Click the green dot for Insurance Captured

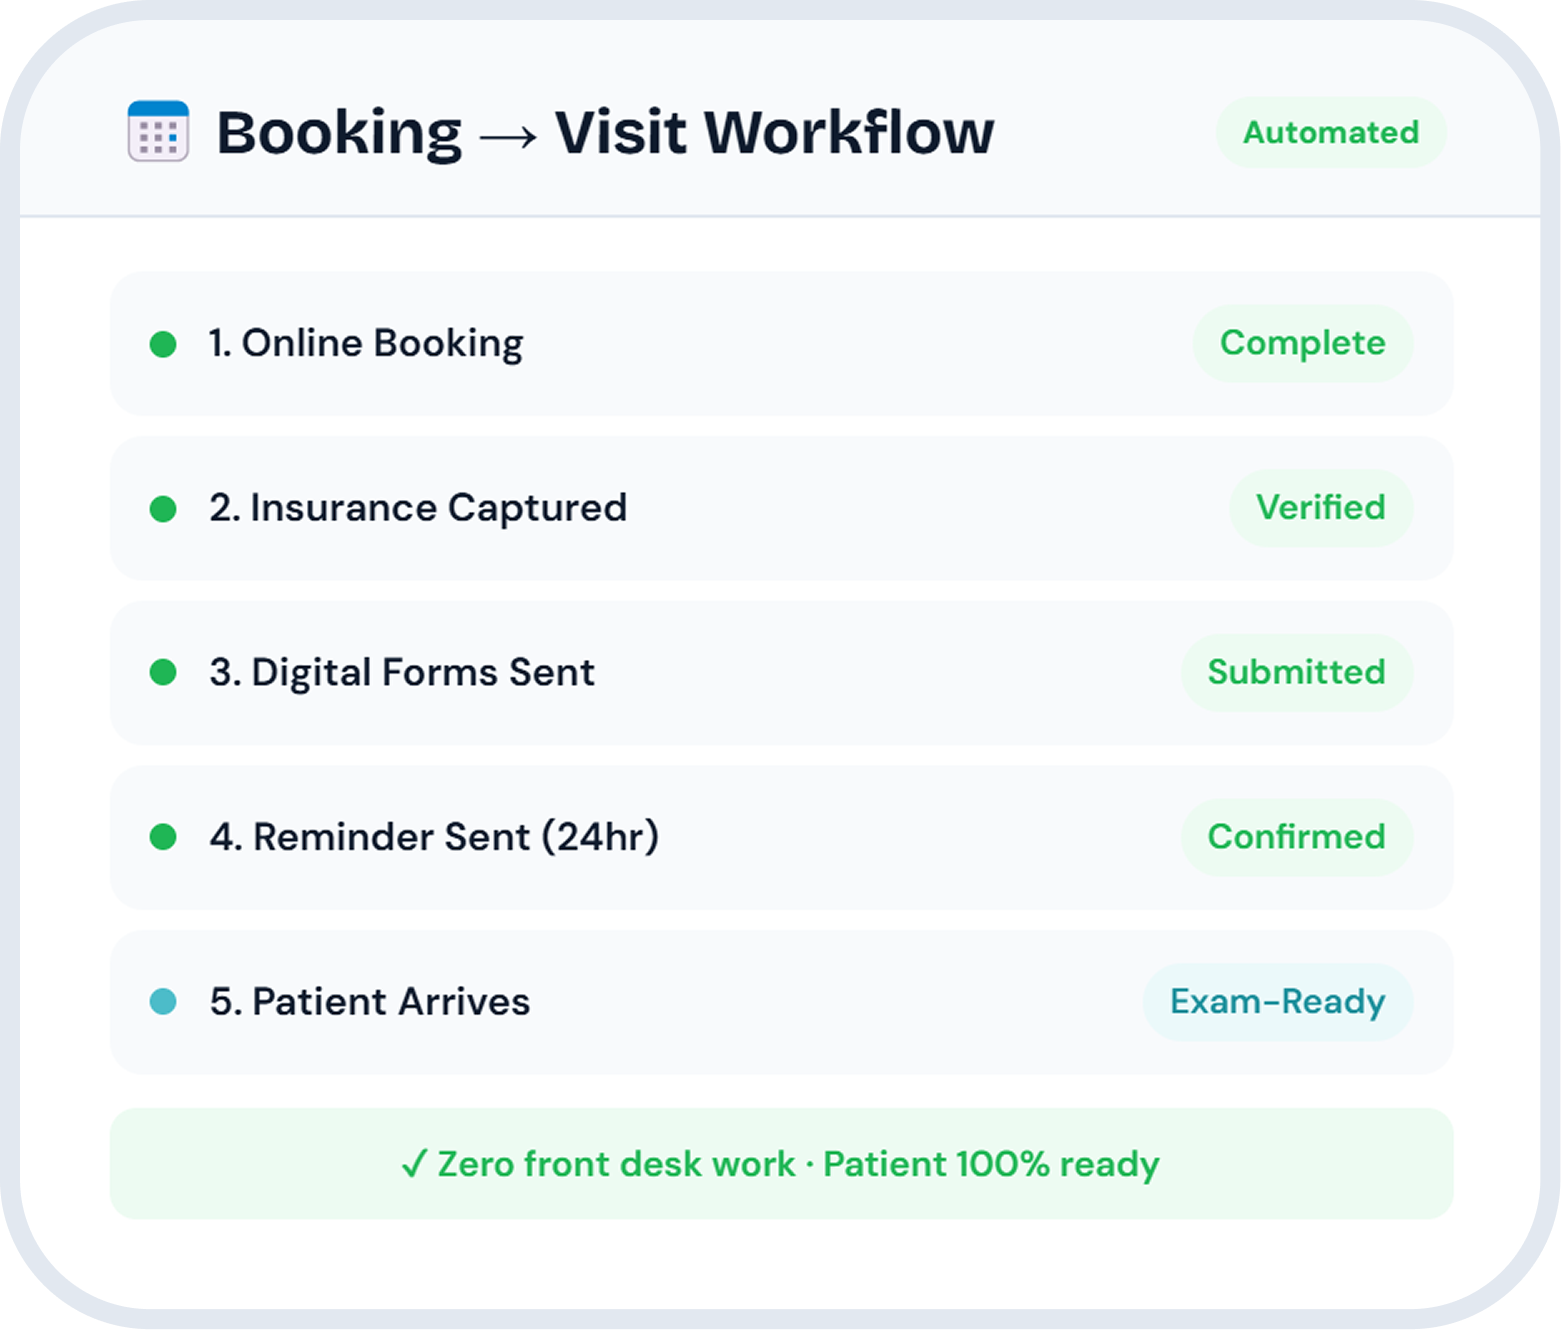(x=163, y=509)
